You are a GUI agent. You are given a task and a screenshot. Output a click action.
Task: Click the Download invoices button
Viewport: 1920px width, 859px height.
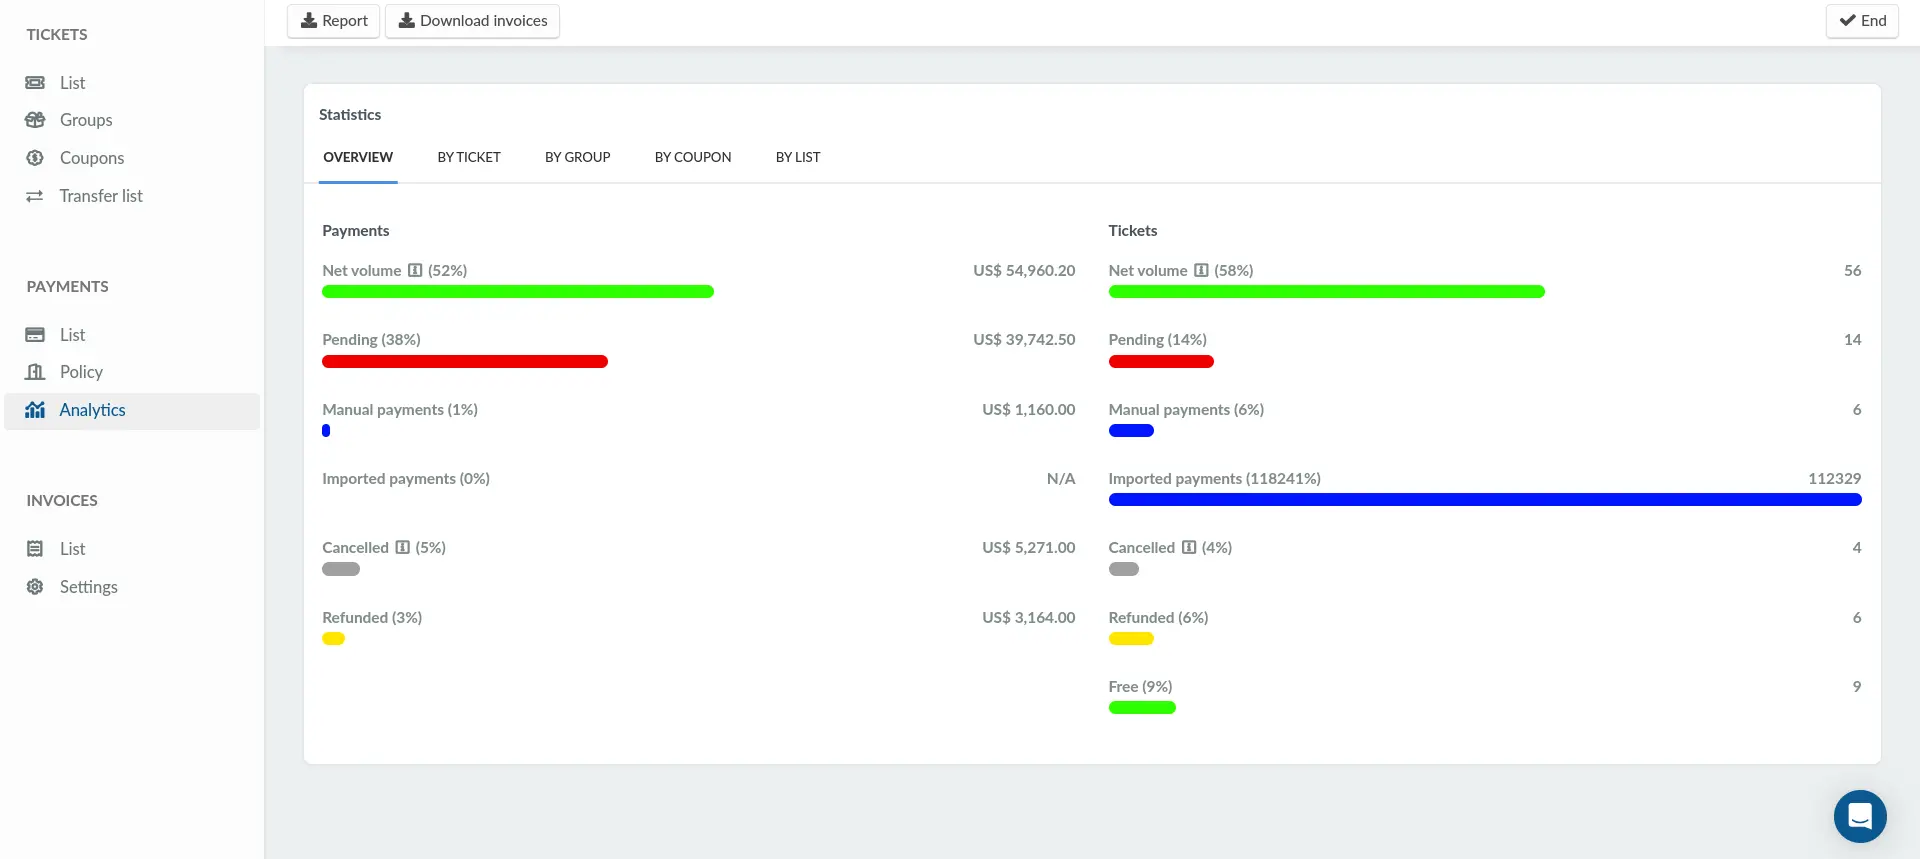click(x=473, y=21)
